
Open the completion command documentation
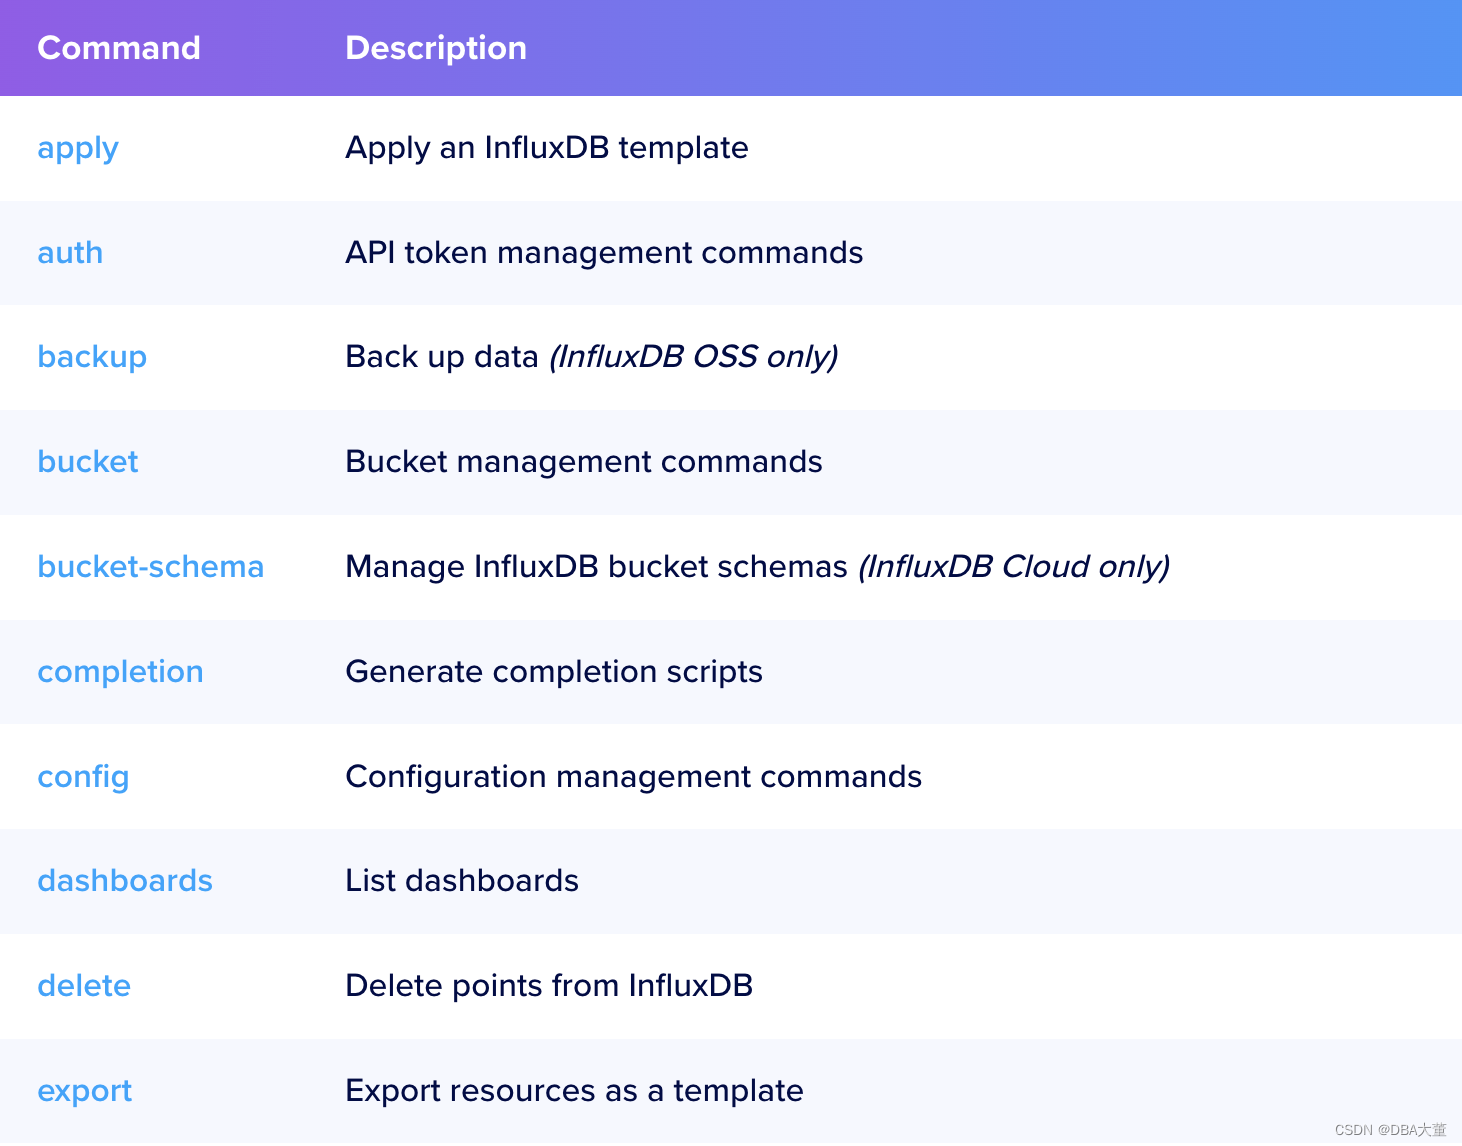(120, 671)
